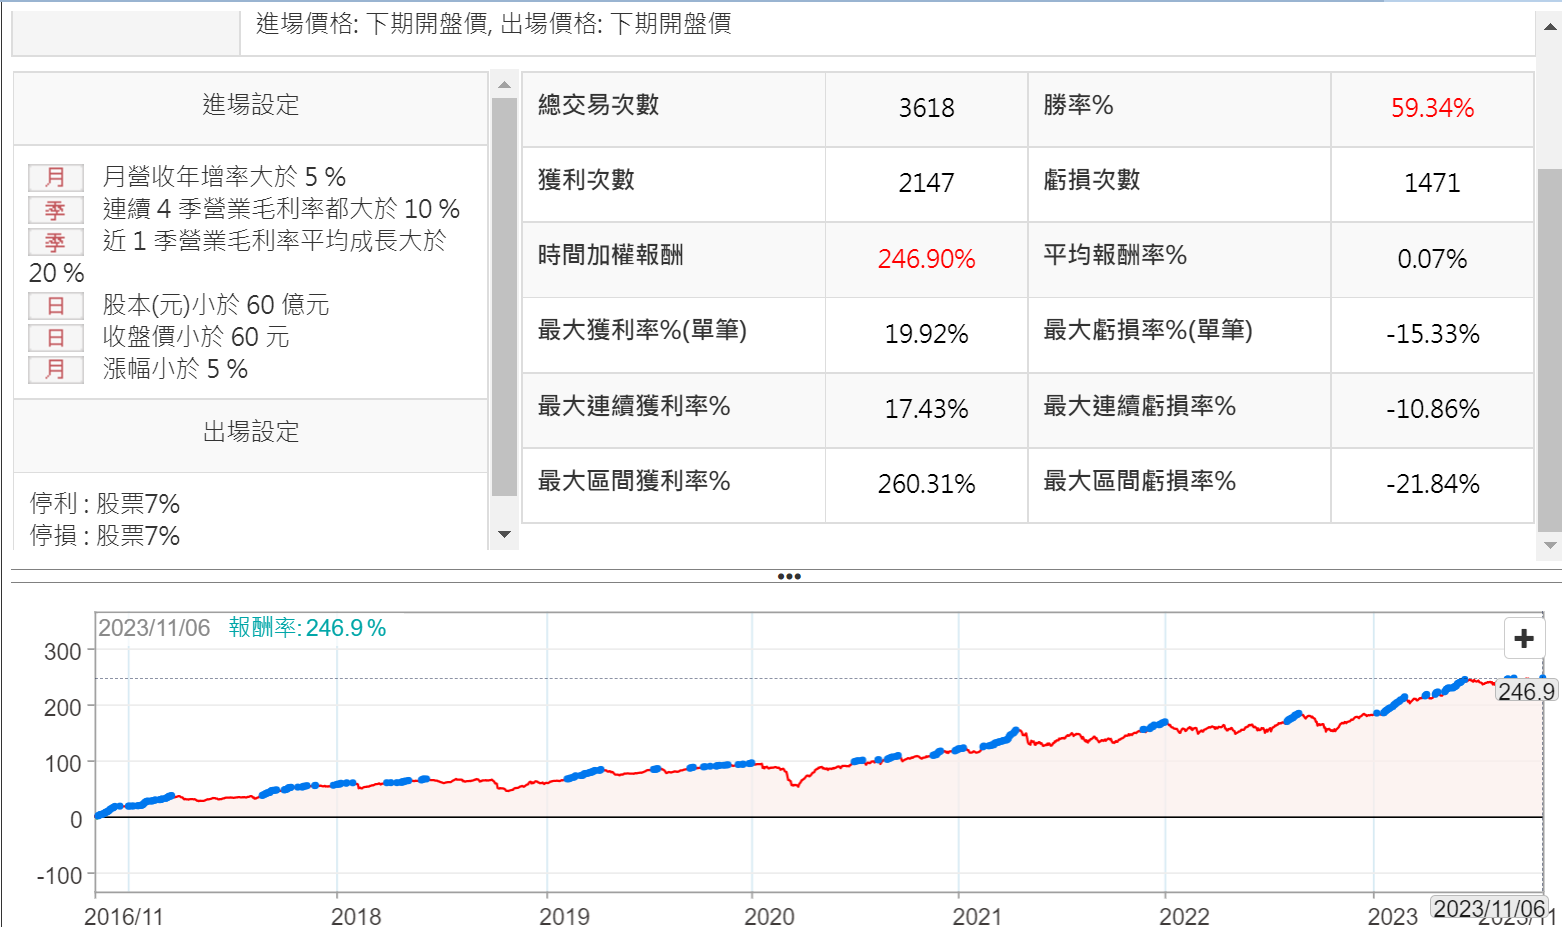Click the 停利 : 股票7% exit condition

pos(105,503)
